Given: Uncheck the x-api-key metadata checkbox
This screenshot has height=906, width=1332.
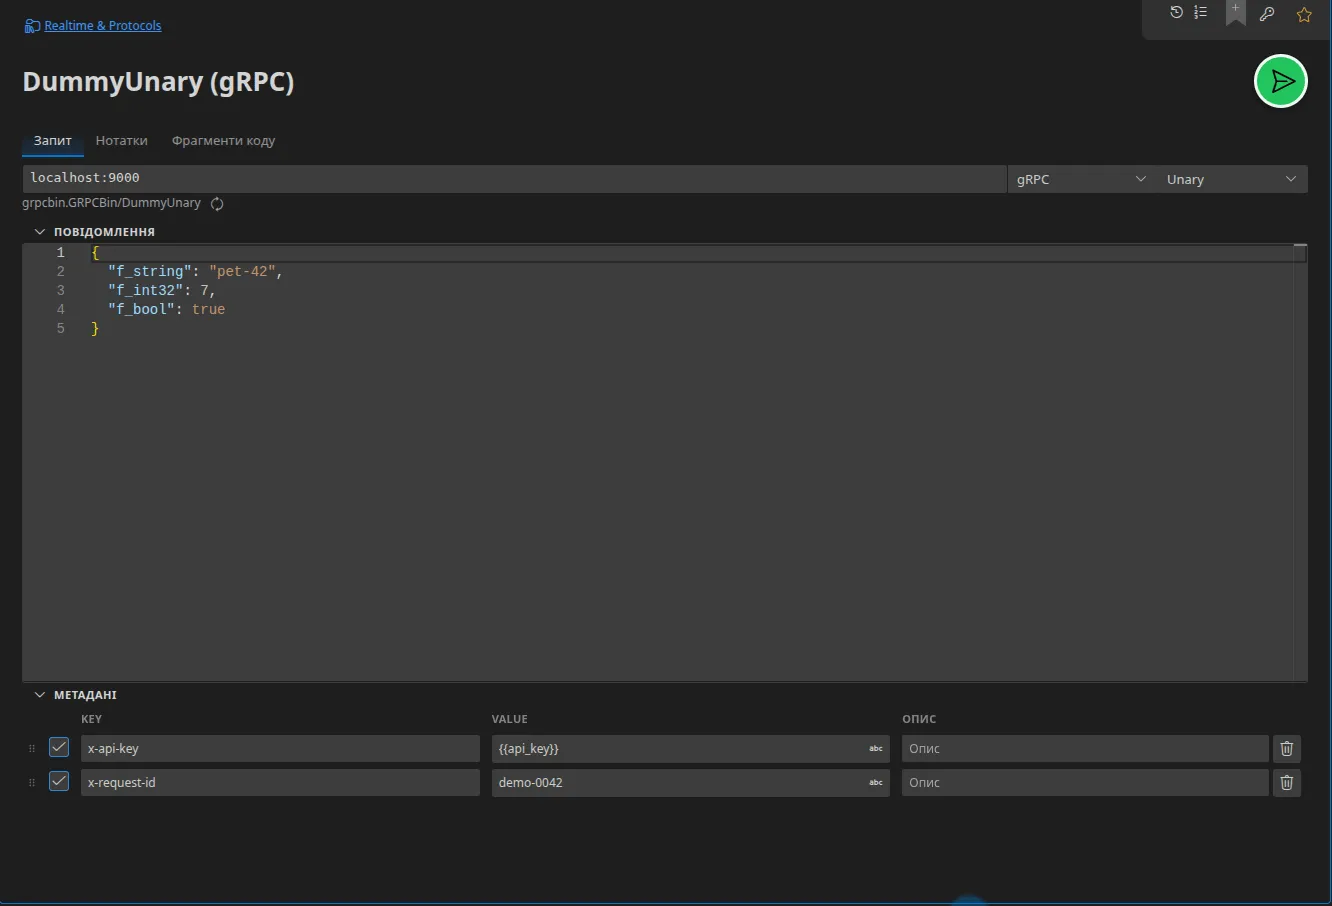Looking at the screenshot, I should pos(59,747).
